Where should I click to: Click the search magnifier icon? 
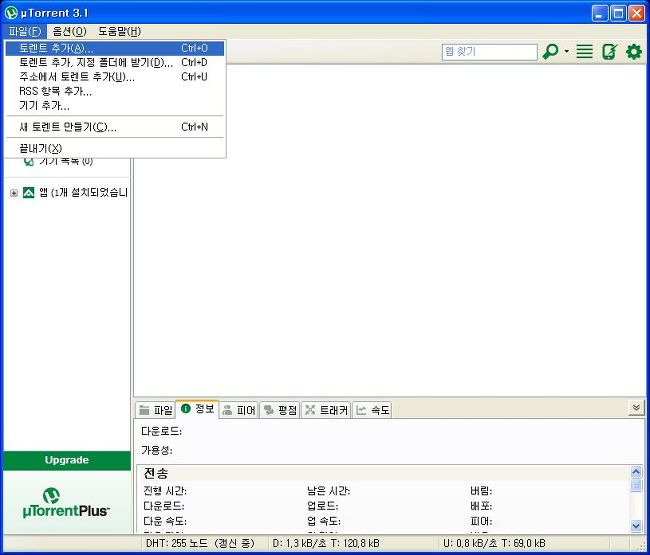(x=551, y=51)
